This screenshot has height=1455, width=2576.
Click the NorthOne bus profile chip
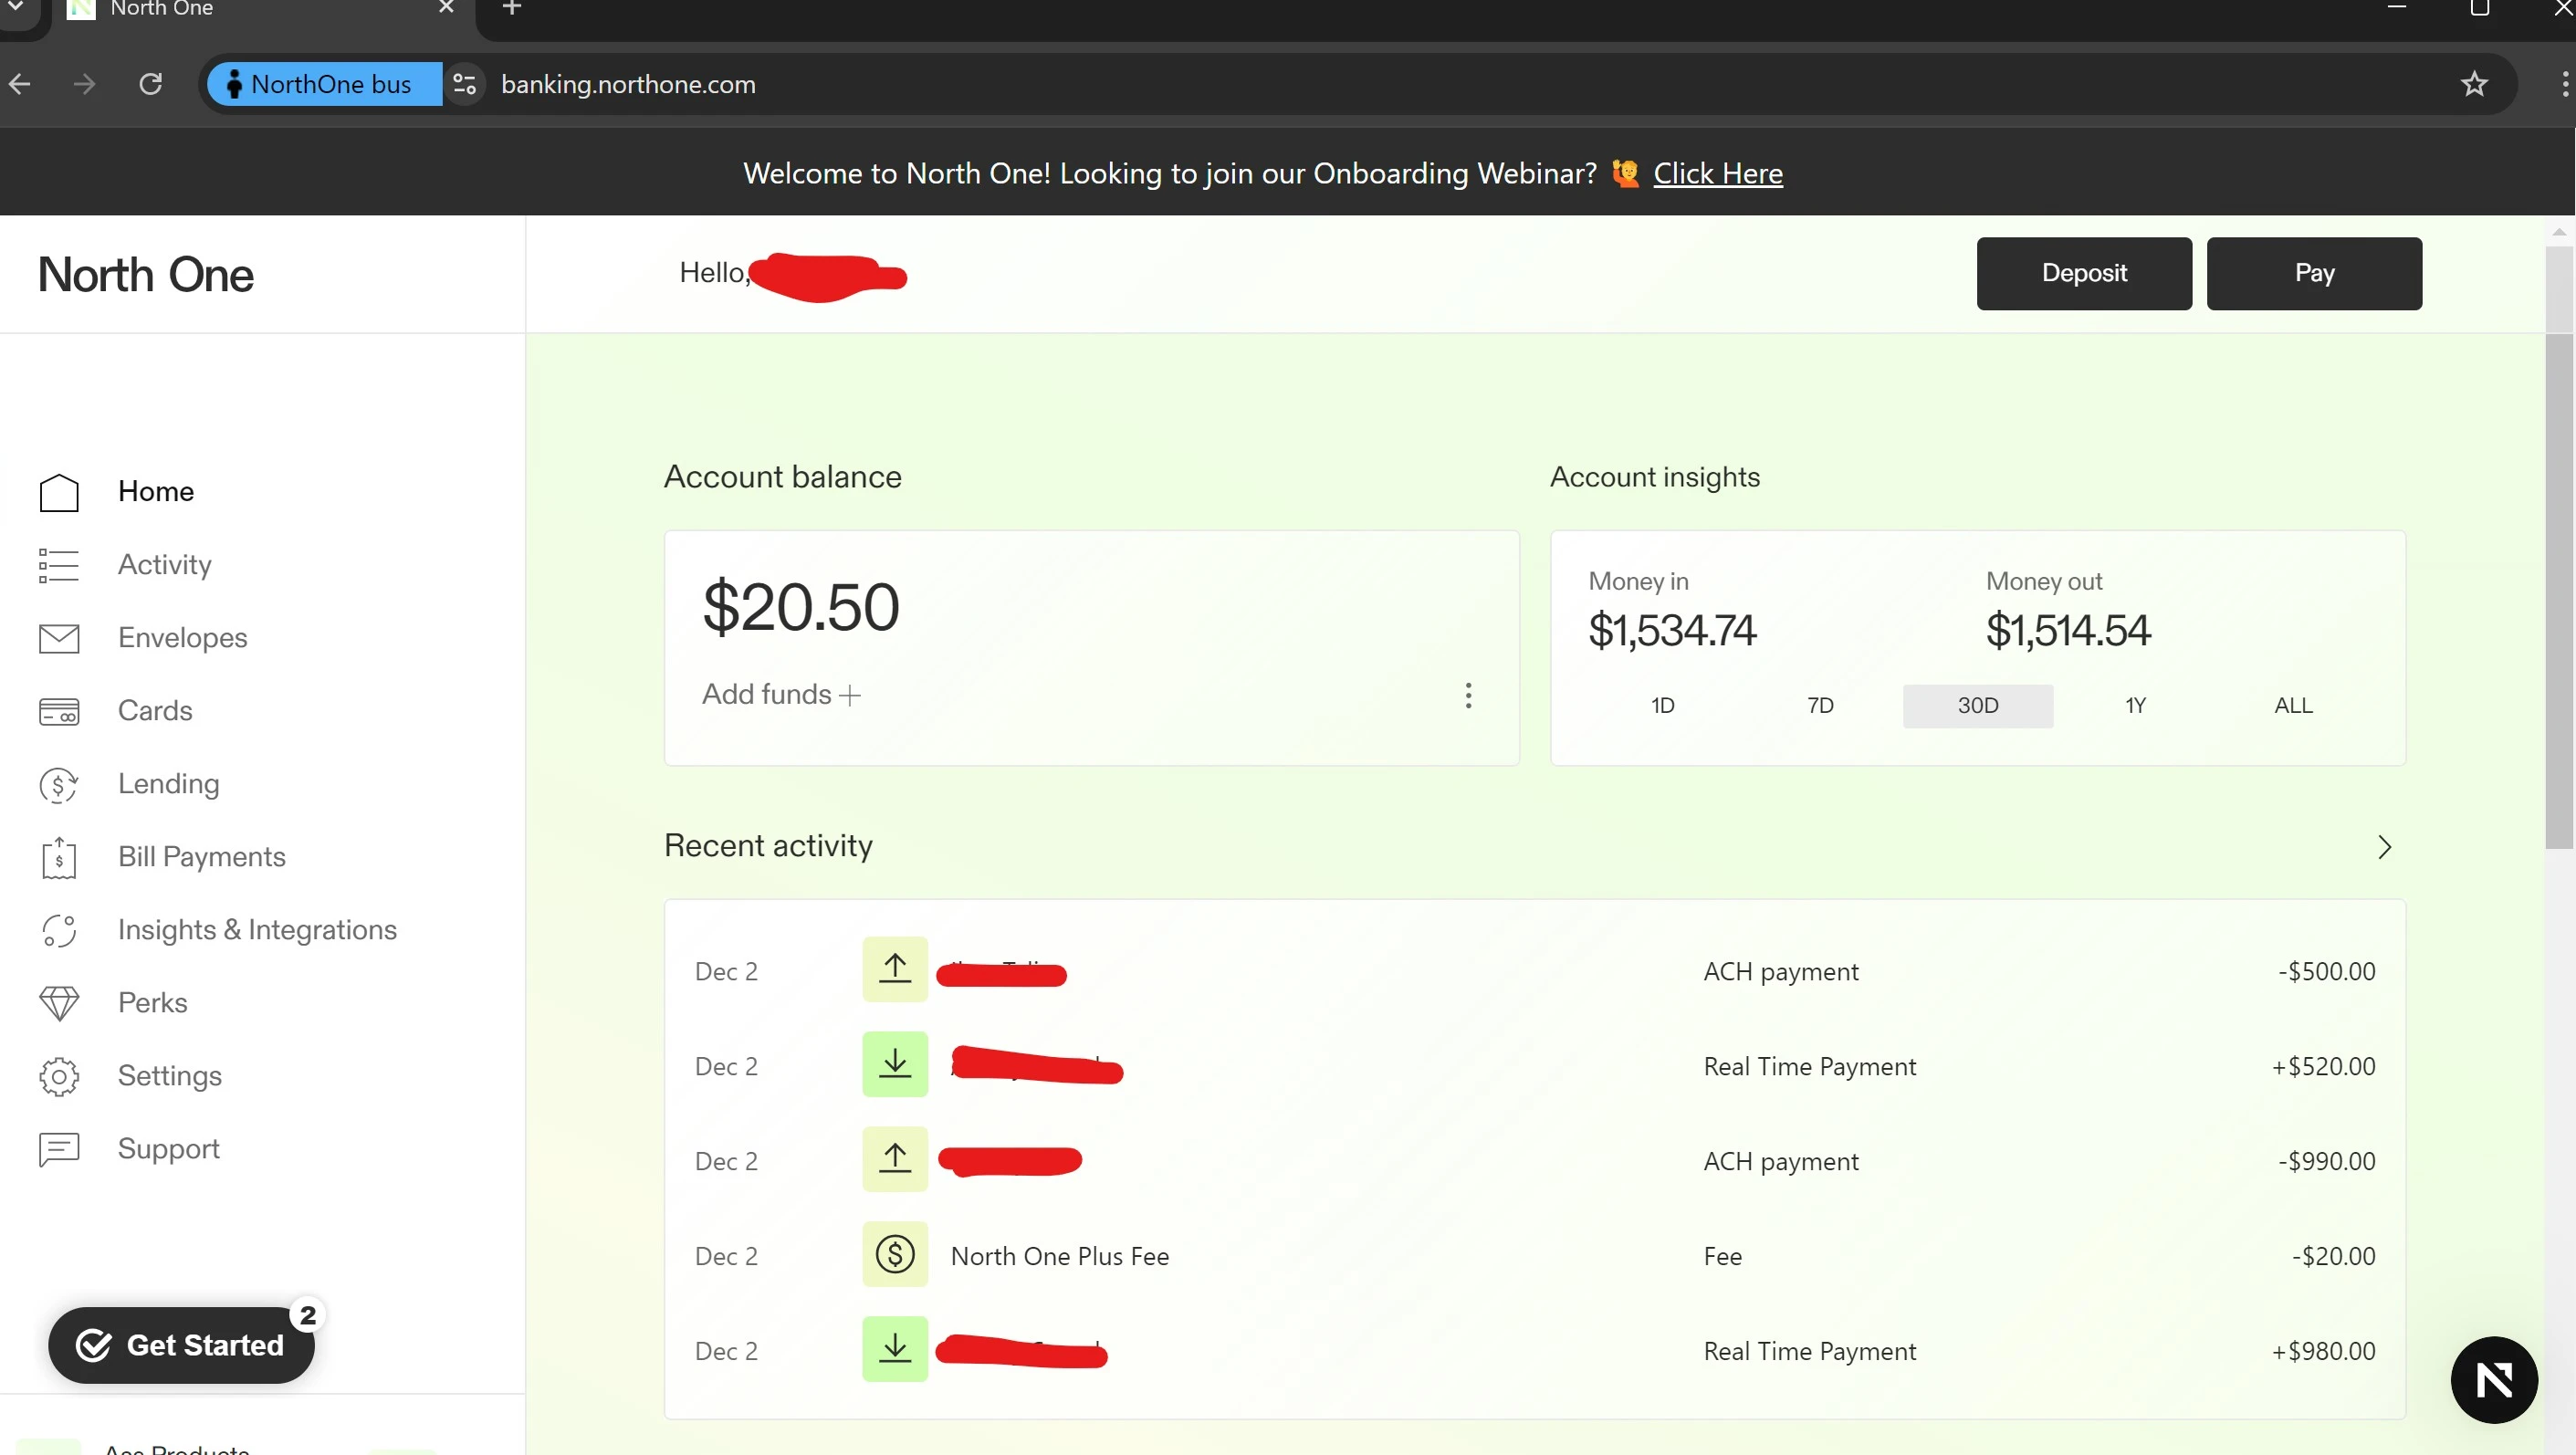click(324, 84)
